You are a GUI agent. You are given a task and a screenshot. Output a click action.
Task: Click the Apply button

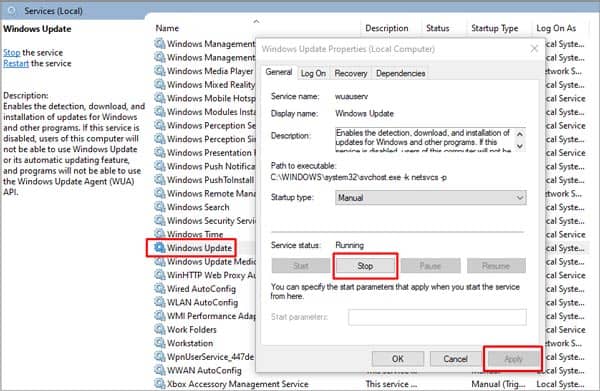coord(513,359)
